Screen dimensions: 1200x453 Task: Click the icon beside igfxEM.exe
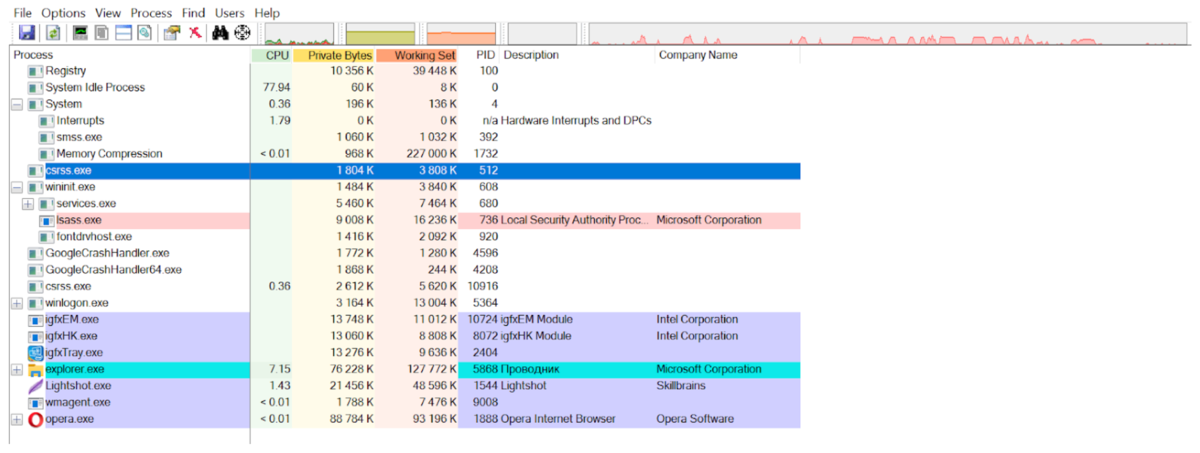point(35,320)
